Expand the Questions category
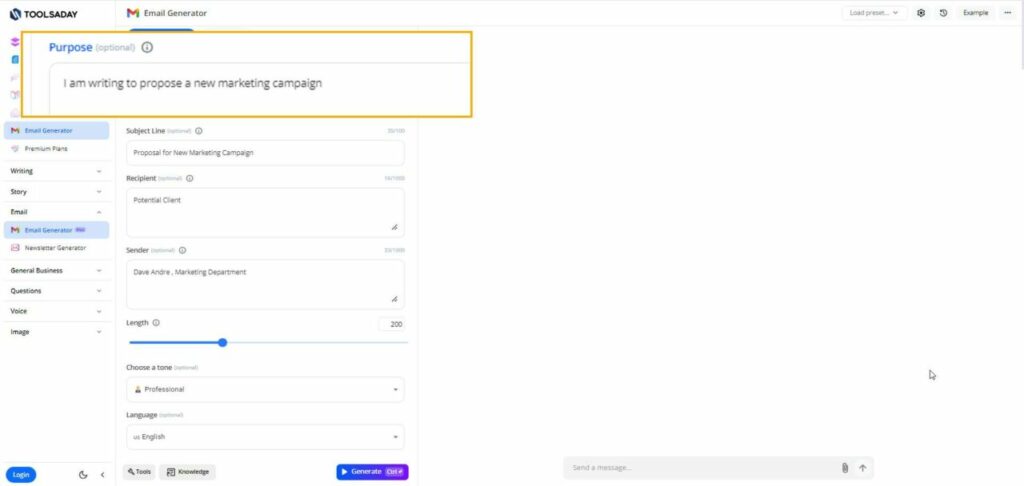Screen dimensions: 1024x486 click(57, 291)
